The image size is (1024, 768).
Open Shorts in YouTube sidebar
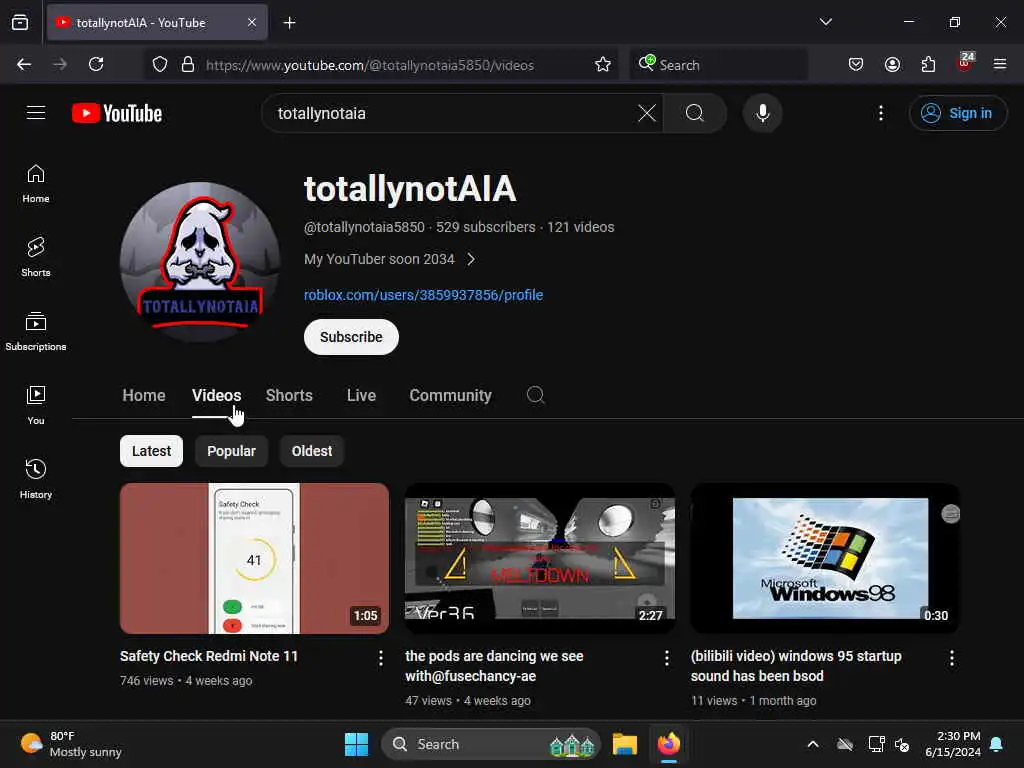coord(36,257)
